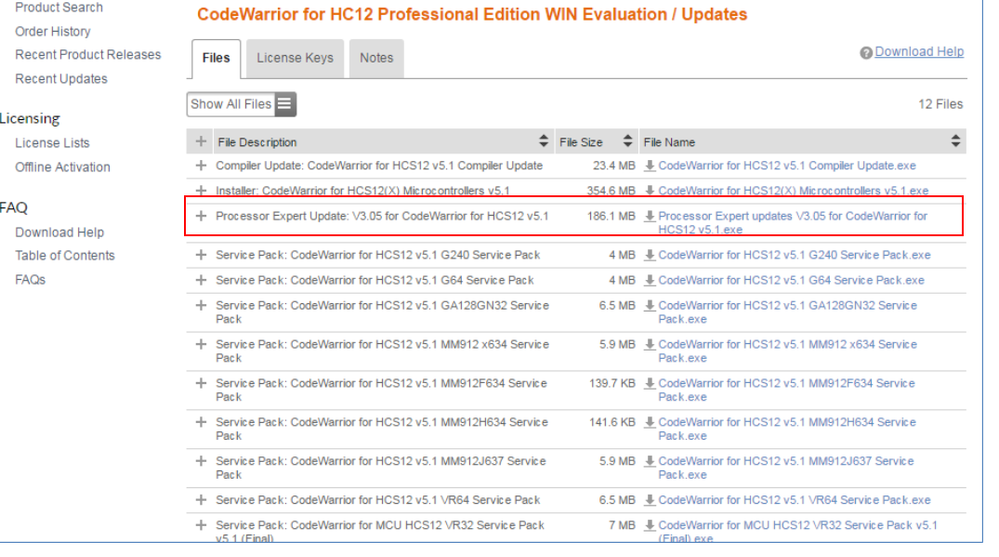999x557 pixels.
Task: Expand the Compiler Update file row
Action: [x=201, y=166]
